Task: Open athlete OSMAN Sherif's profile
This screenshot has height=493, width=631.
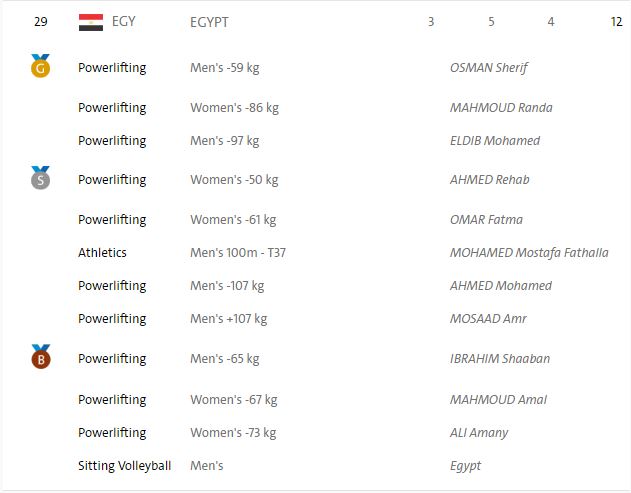Action: pyautogui.click(x=488, y=68)
